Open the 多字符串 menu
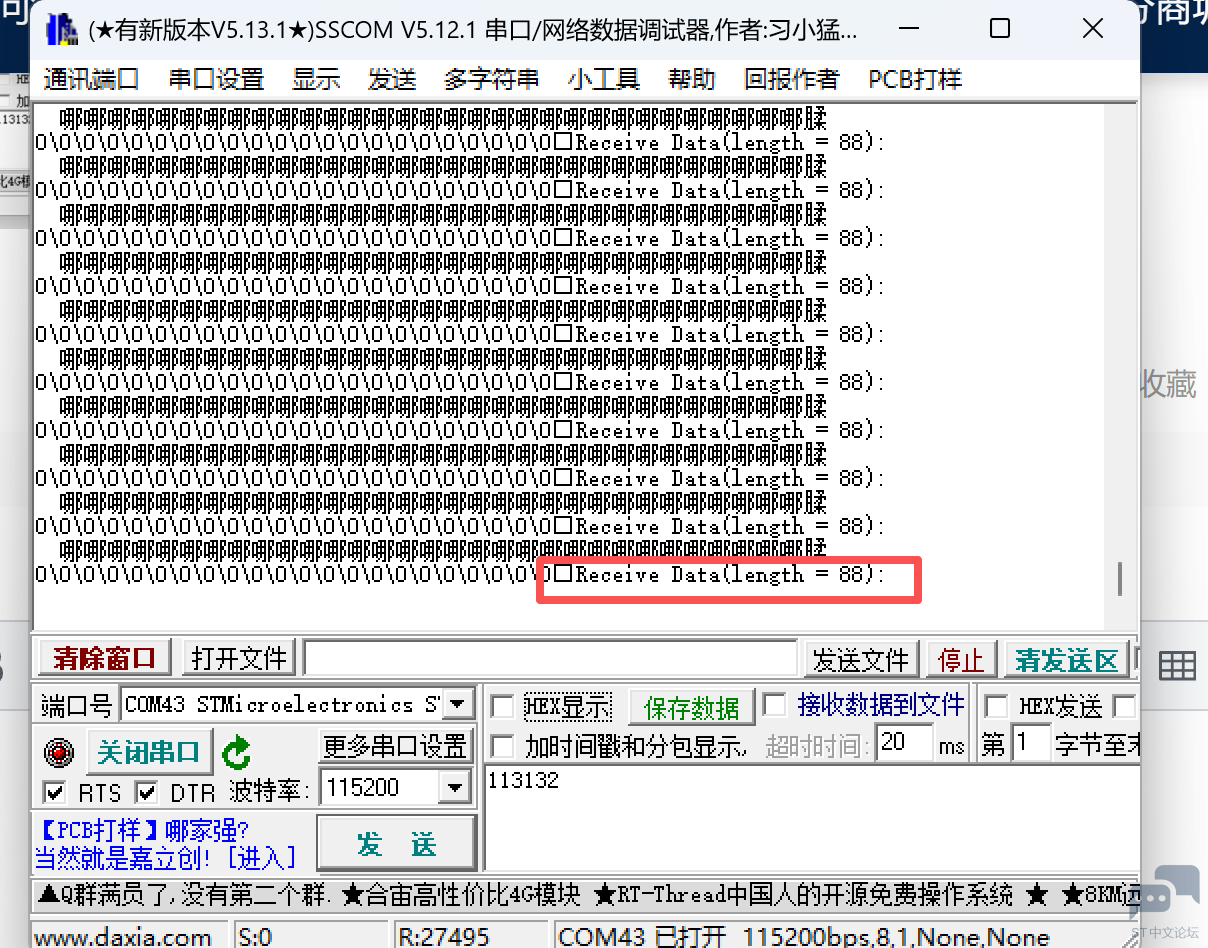The image size is (1208, 948). (x=491, y=79)
